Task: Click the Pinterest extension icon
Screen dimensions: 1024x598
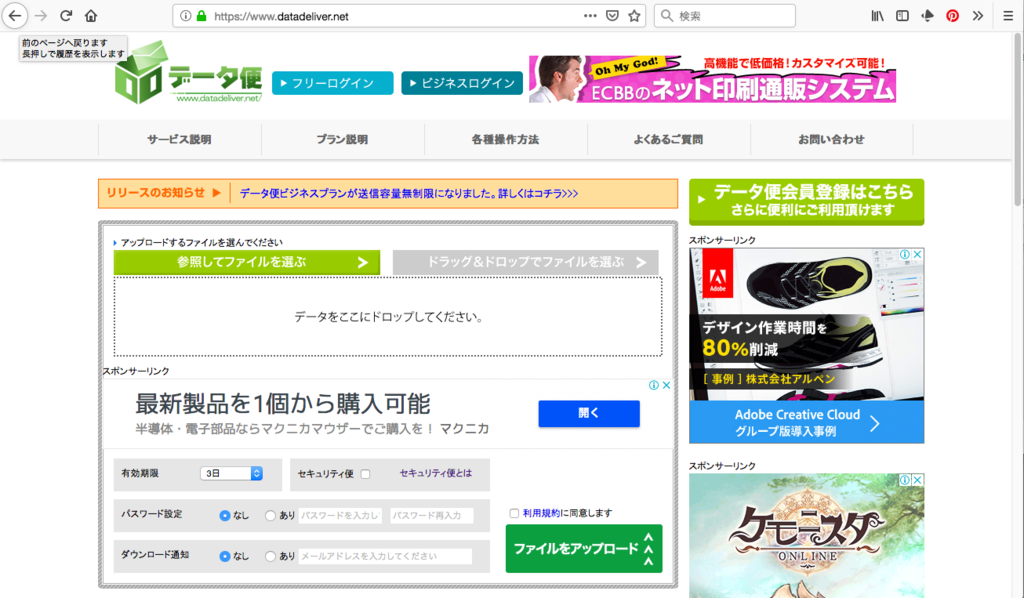Action: (x=952, y=16)
